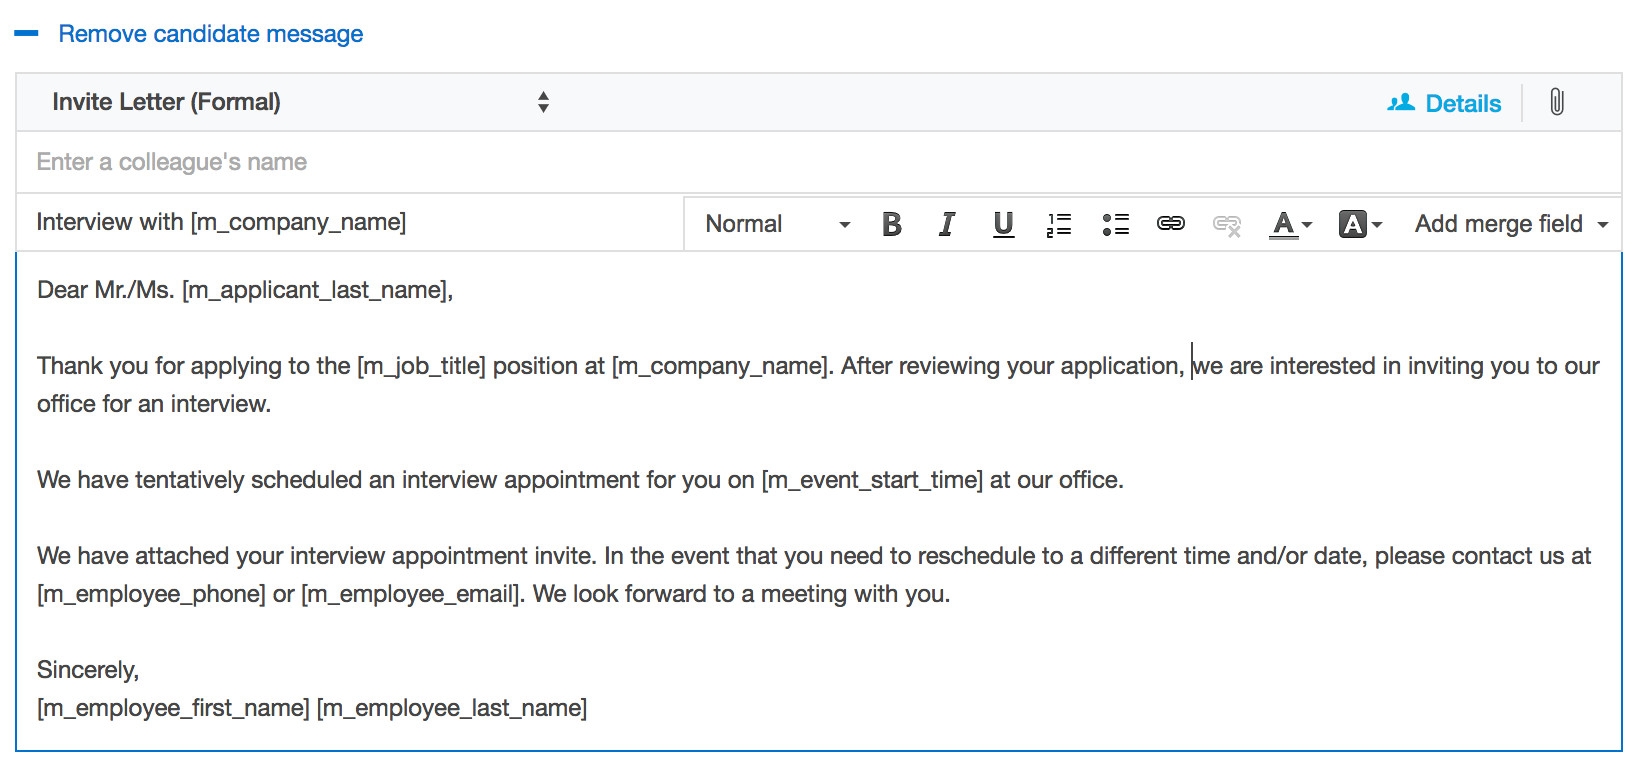Expand the Add merge field menu
1635x769 pixels.
tap(1510, 224)
